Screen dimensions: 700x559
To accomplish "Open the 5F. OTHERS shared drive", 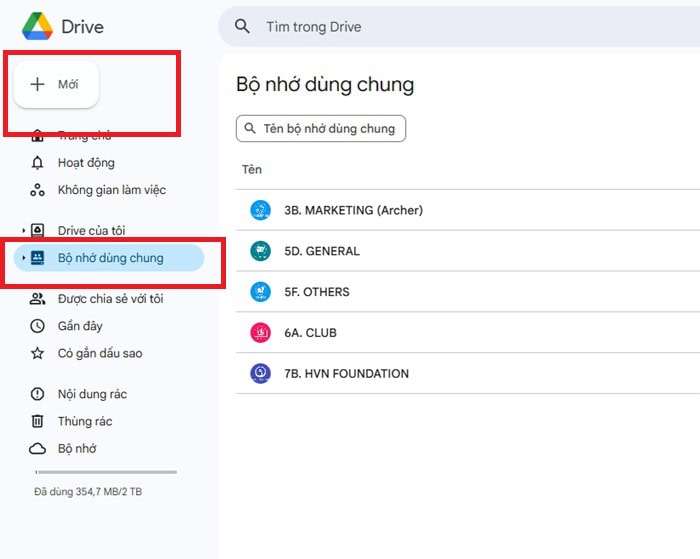I will pos(317,292).
